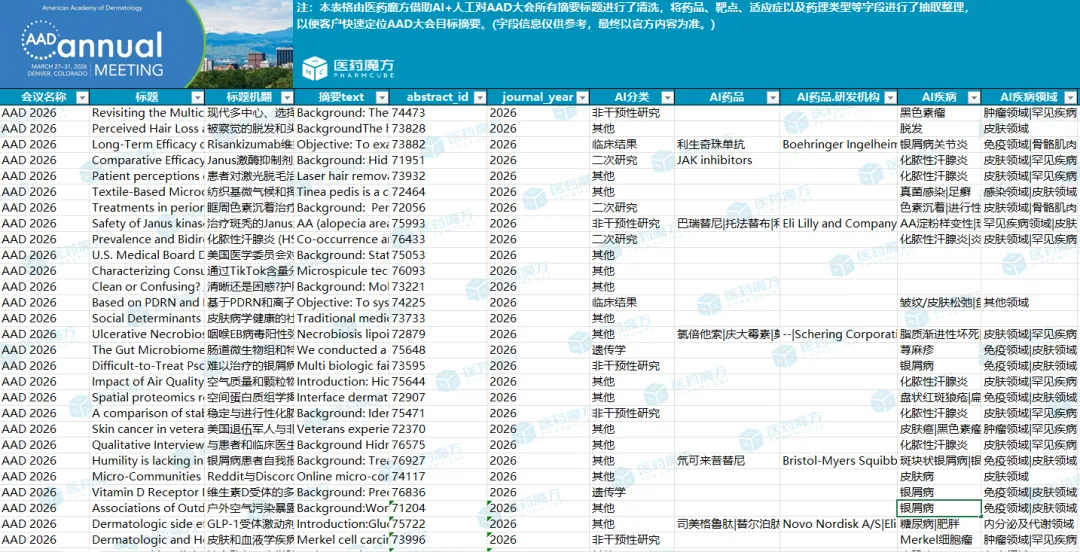1080x552 pixels.
Task: Select title cell 'Treatments in perior'
Action: (147, 207)
